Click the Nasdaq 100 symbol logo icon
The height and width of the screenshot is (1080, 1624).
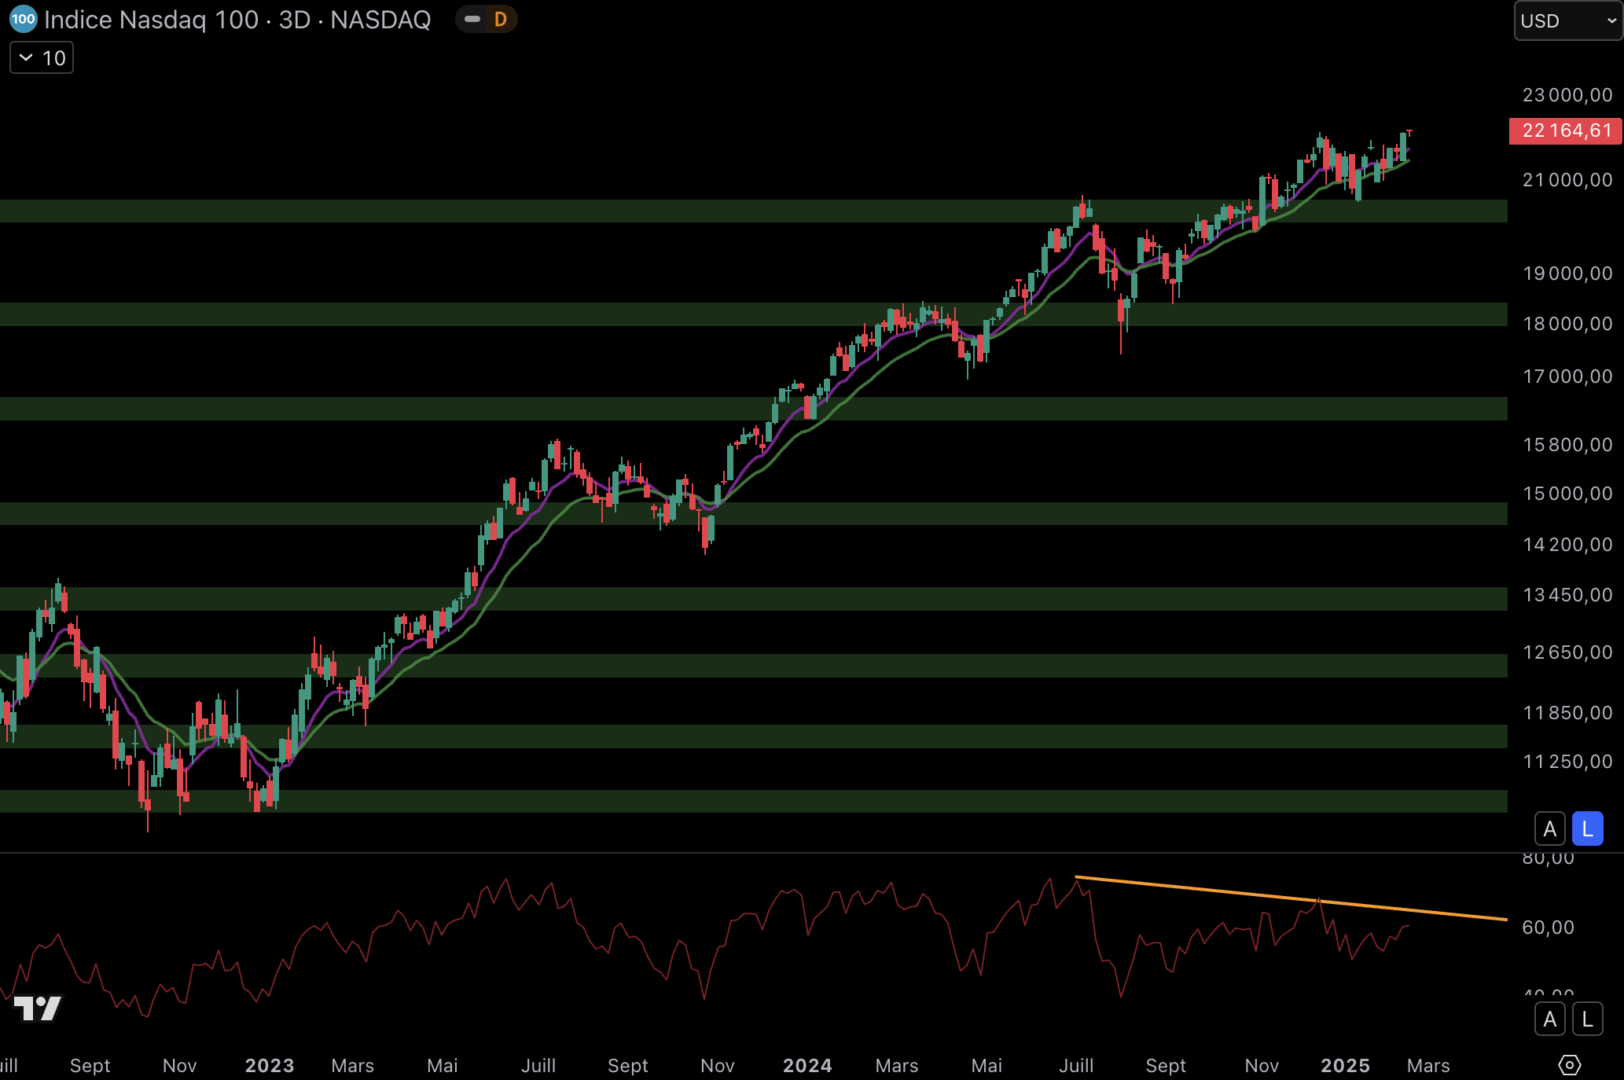pos(23,19)
